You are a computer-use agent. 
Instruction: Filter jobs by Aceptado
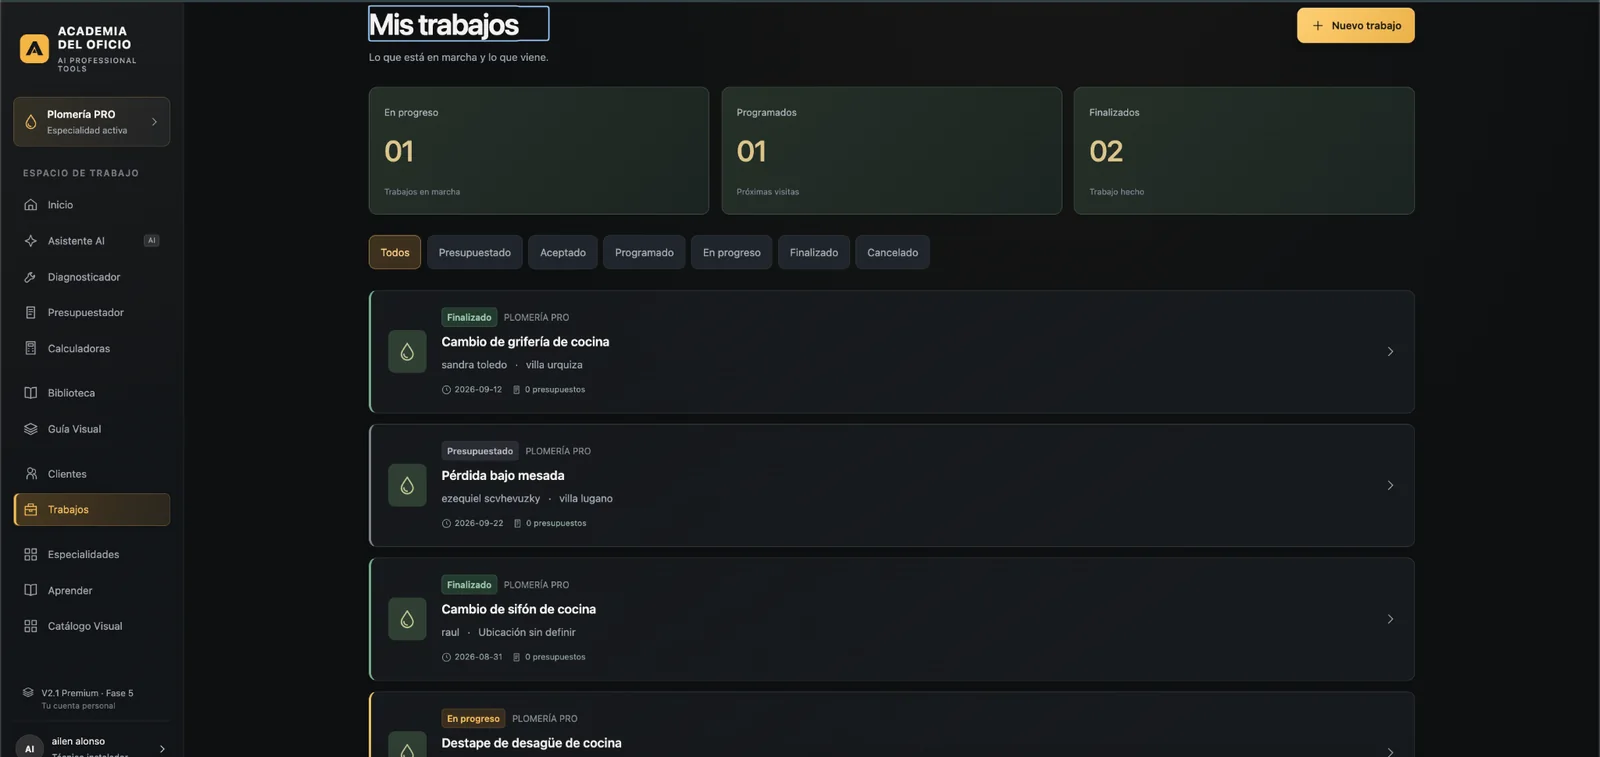tap(563, 253)
